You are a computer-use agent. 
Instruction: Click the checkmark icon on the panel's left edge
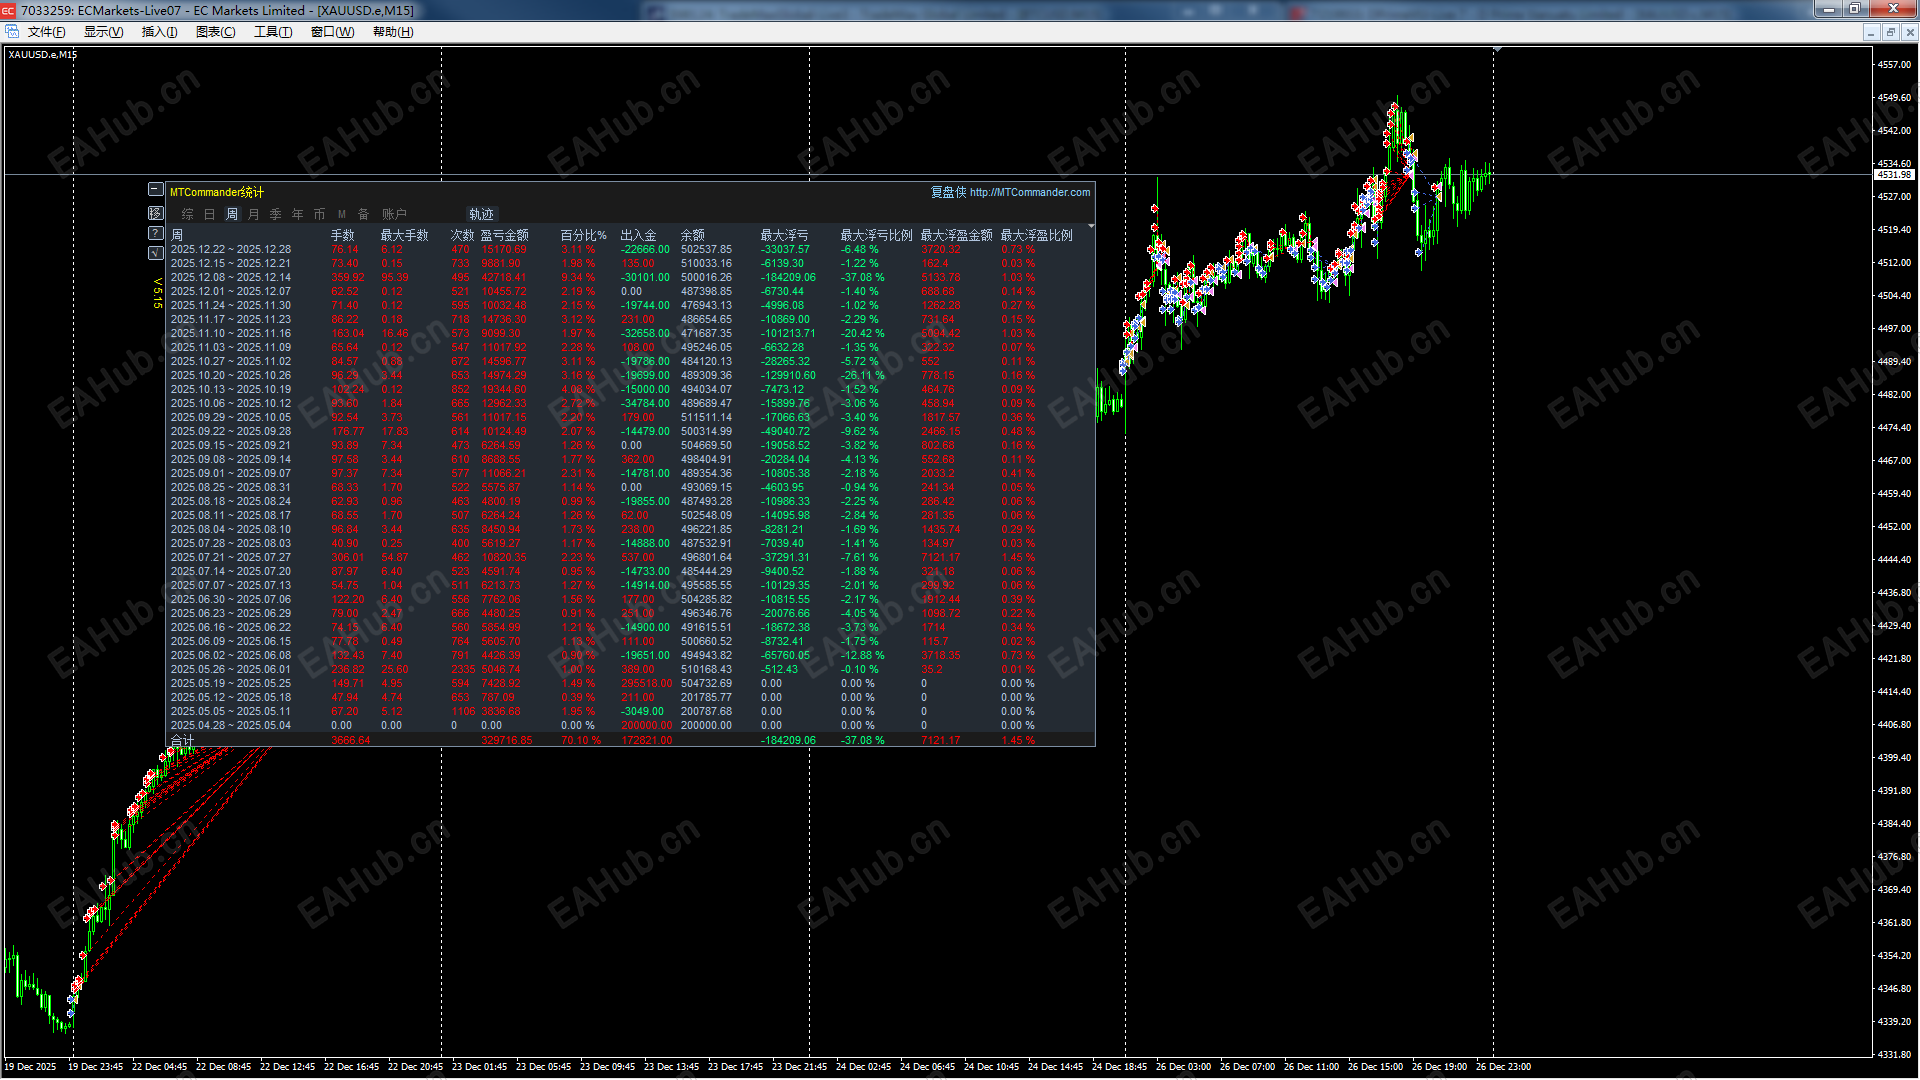point(155,253)
